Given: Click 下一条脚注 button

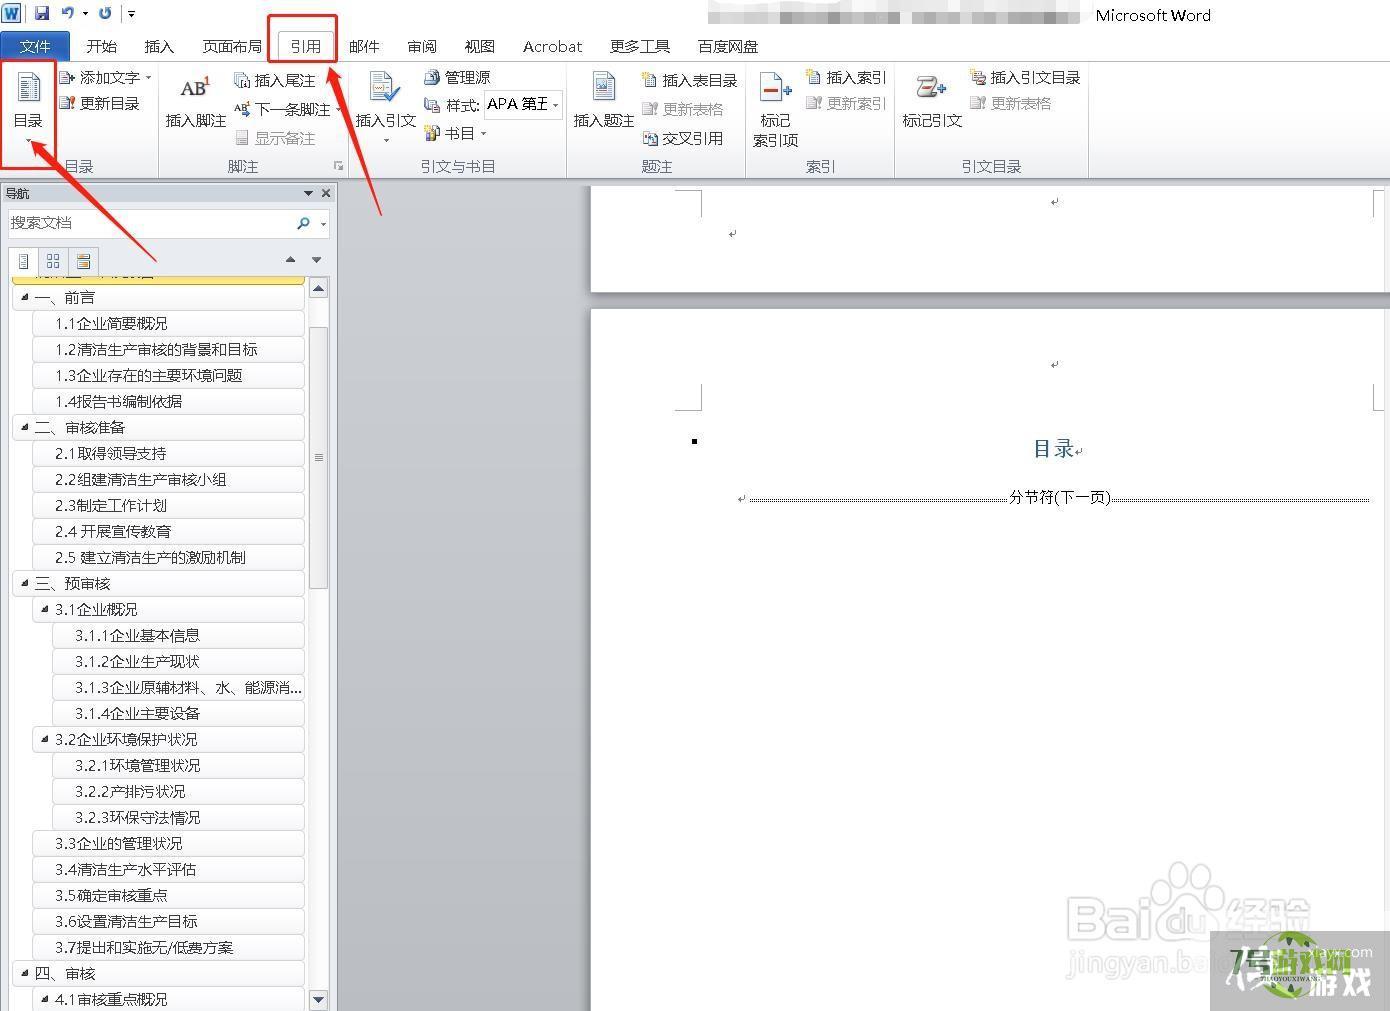Looking at the screenshot, I should [283, 108].
